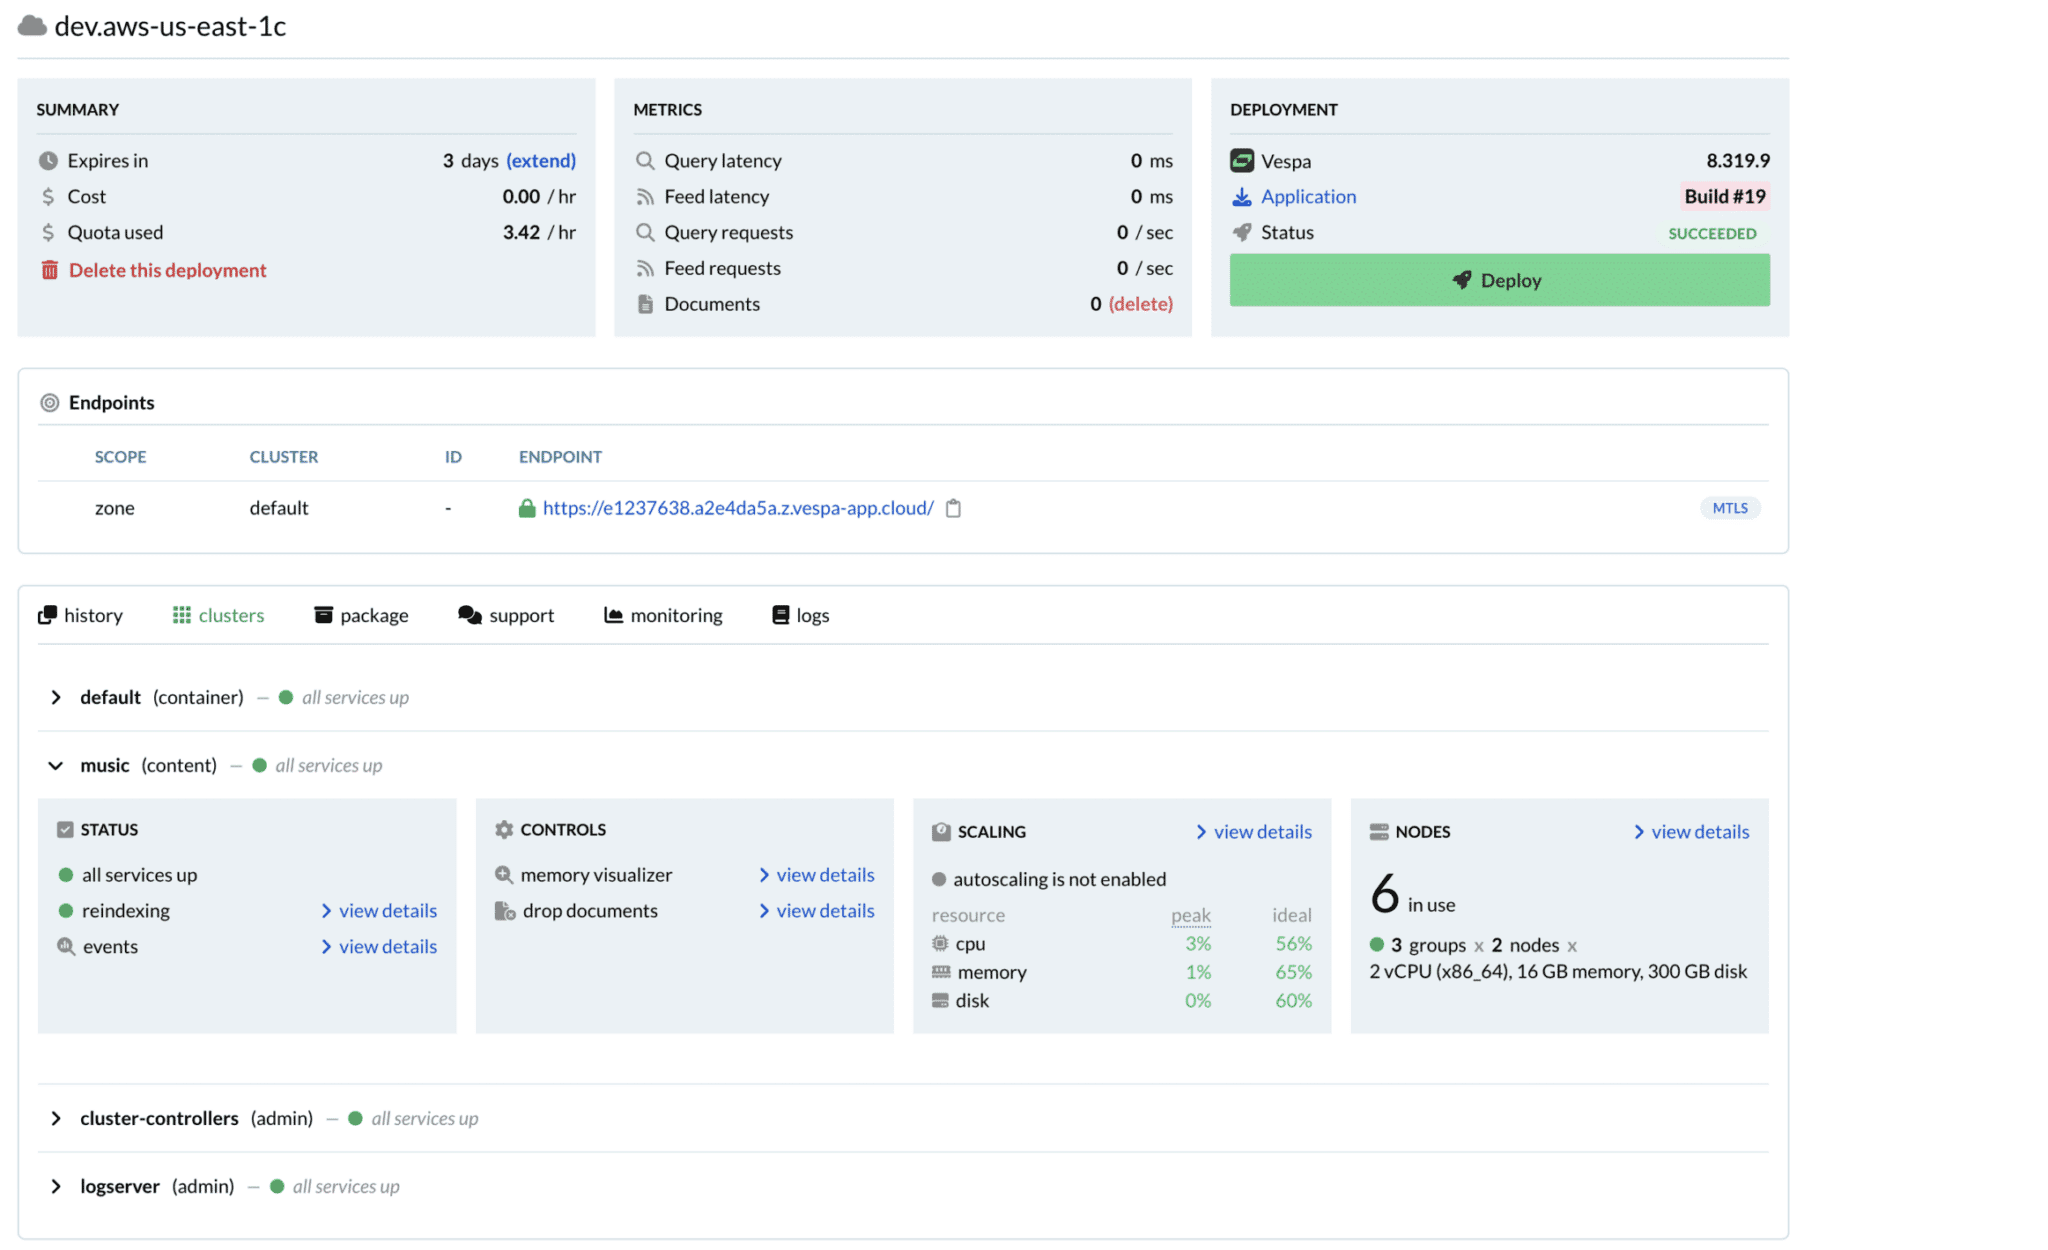Click the SCOPE column header

pyautogui.click(x=120, y=457)
